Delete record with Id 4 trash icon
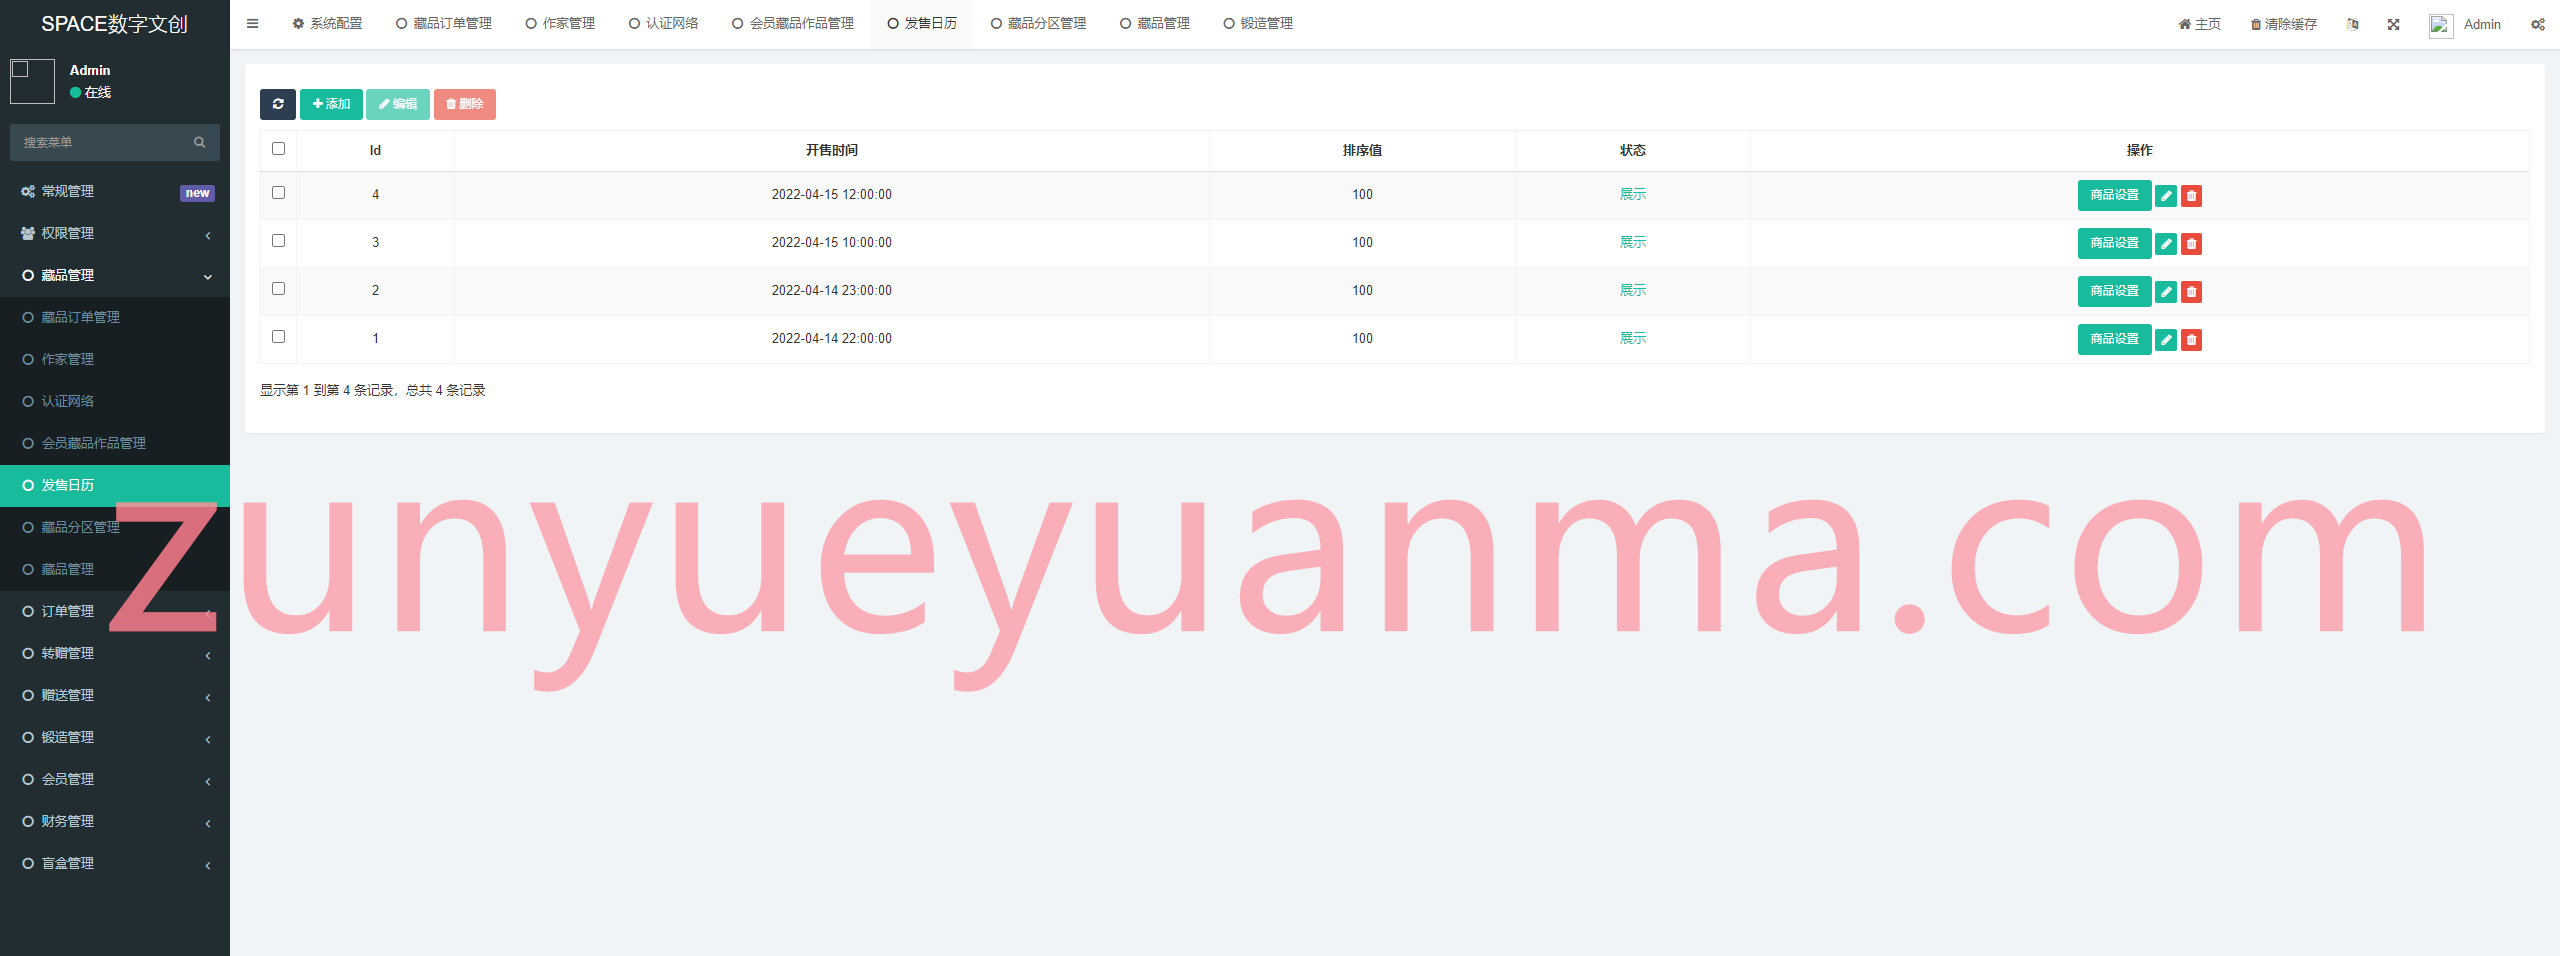 click(2191, 196)
